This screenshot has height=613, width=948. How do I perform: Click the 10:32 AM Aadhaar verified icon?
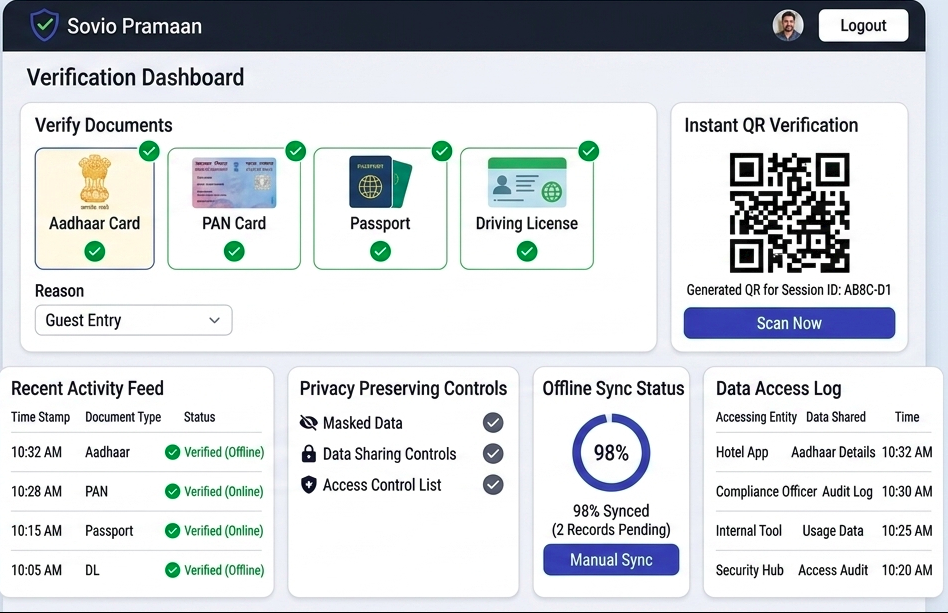coord(172,452)
